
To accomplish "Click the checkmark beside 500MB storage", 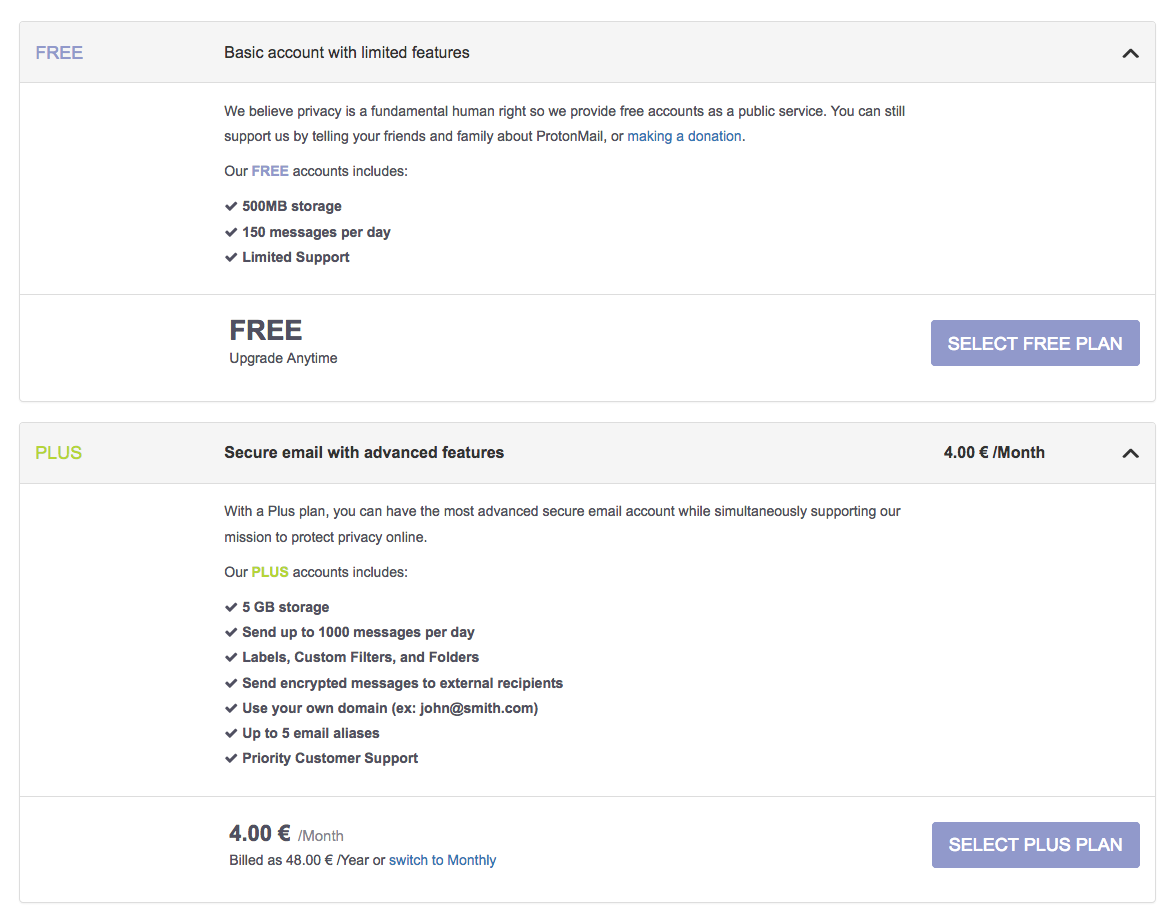I will [x=231, y=206].
